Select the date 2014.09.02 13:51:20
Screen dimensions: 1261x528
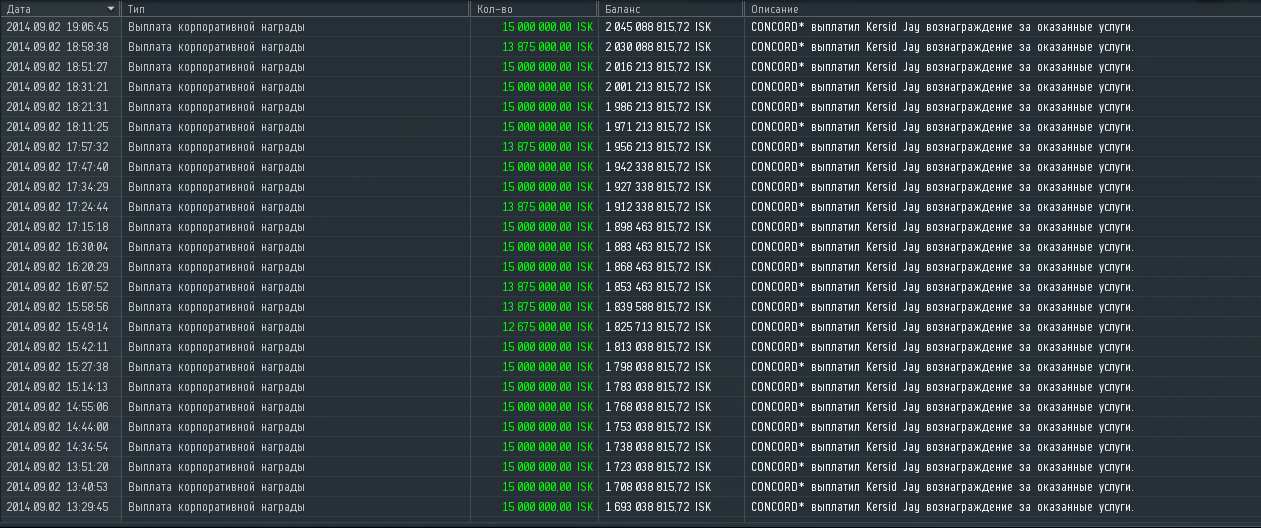[x=57, y=467]
